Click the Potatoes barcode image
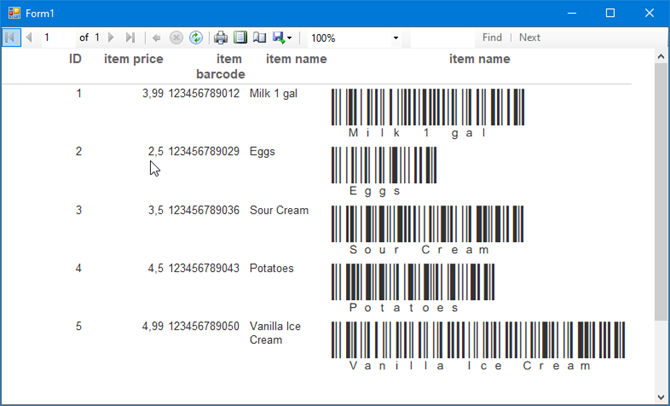The image size is (670, 406). click(413, 282)
